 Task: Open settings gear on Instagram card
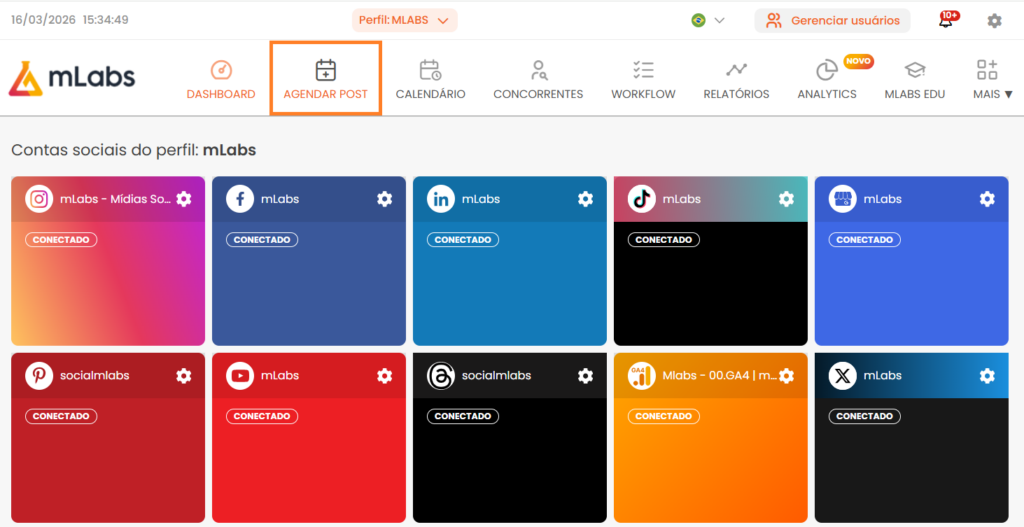184,199
